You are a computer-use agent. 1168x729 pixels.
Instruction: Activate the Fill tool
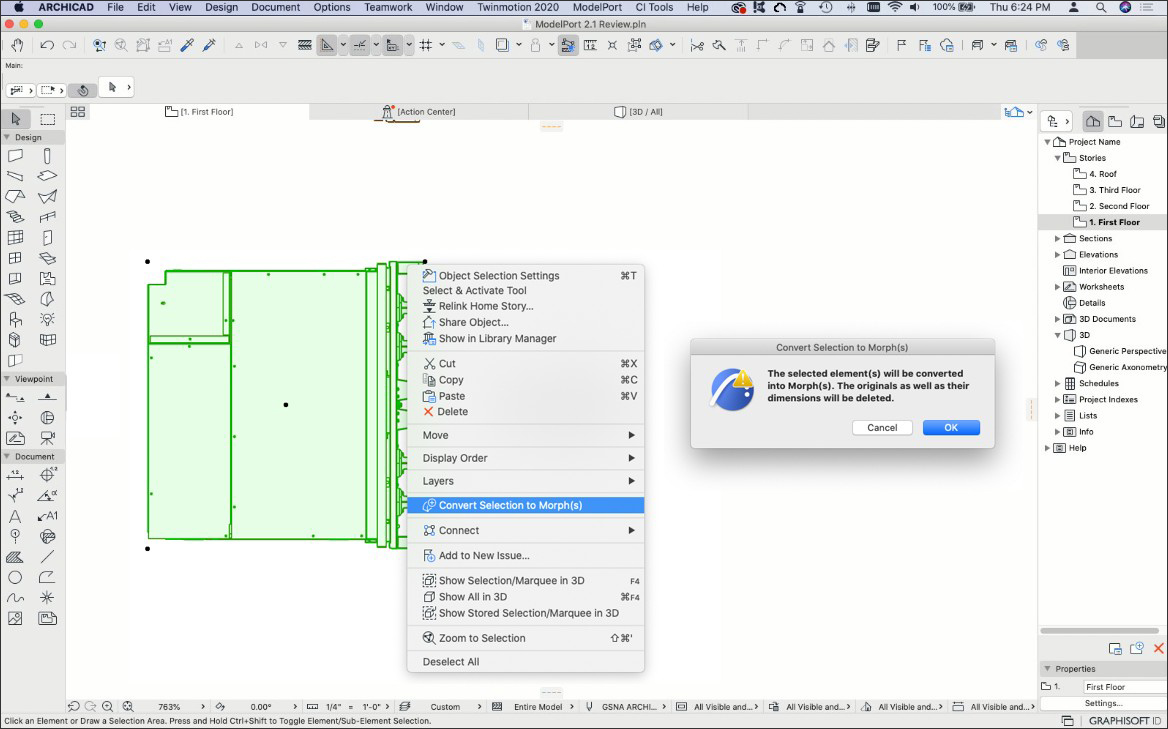15,557
